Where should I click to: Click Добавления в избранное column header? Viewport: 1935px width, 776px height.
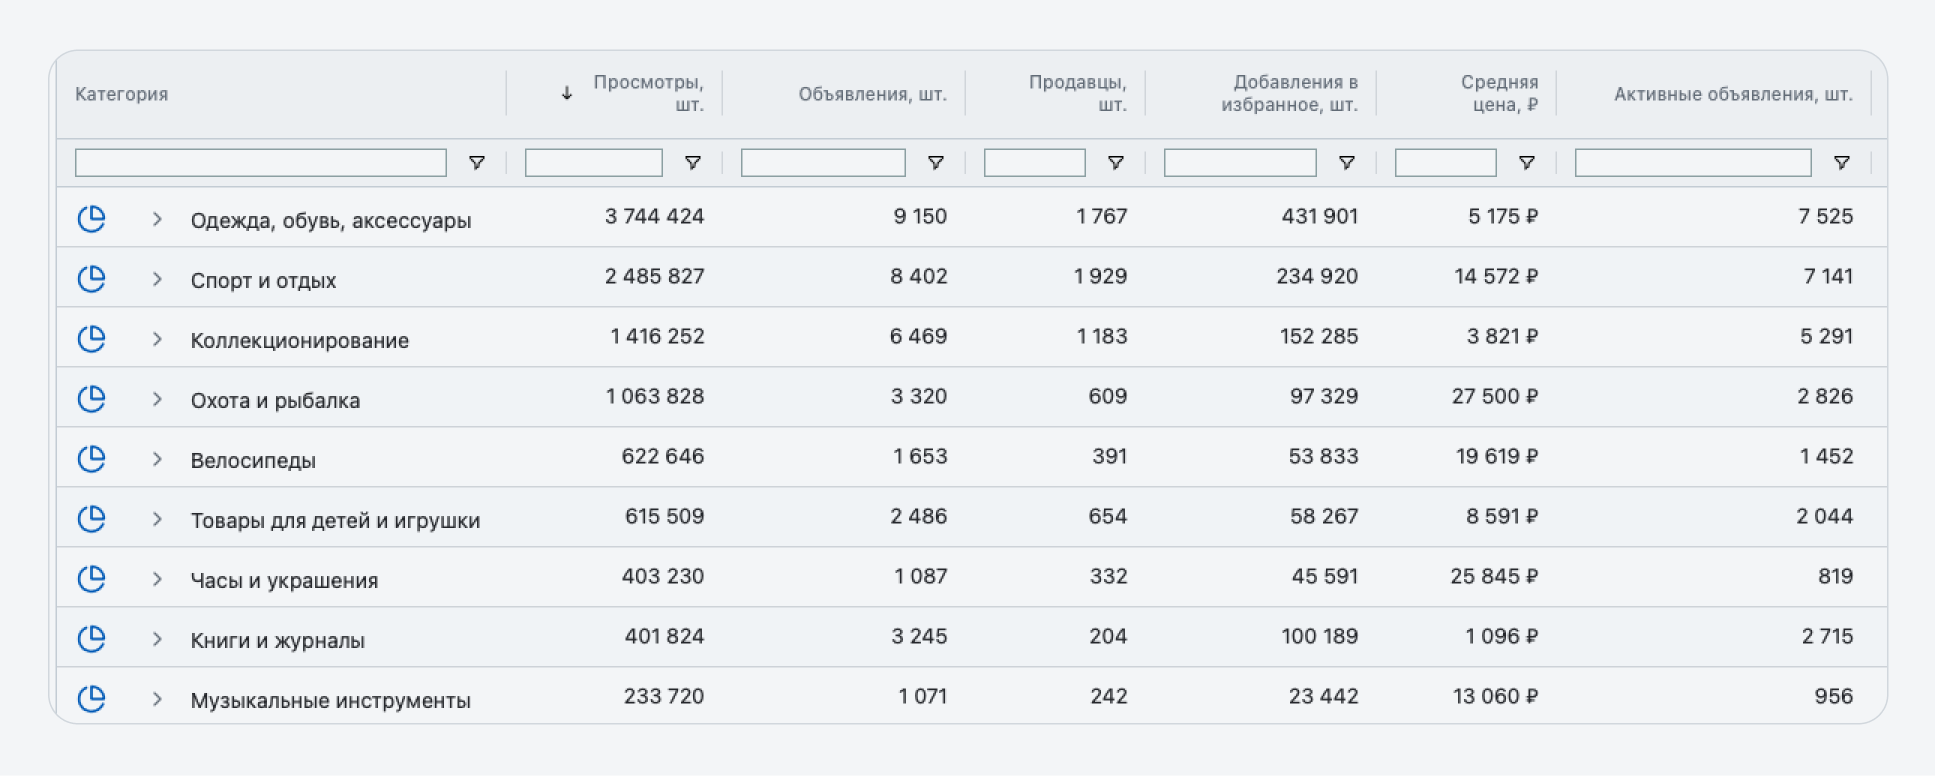coord(1289,93)
